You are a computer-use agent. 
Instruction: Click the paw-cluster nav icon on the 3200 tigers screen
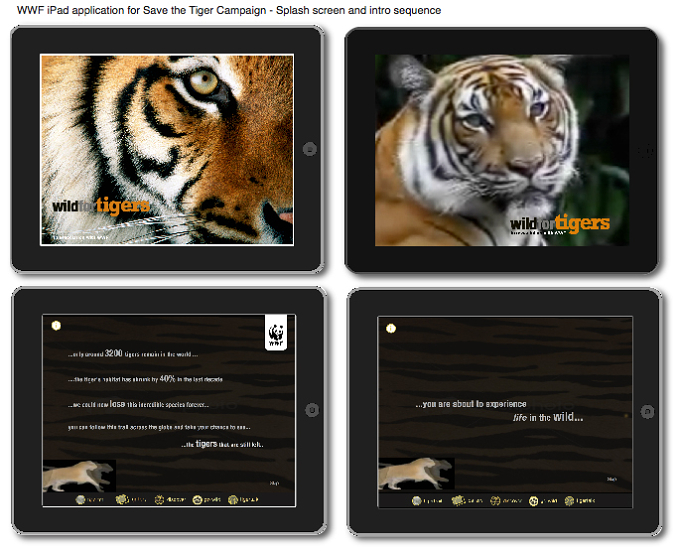121,499
